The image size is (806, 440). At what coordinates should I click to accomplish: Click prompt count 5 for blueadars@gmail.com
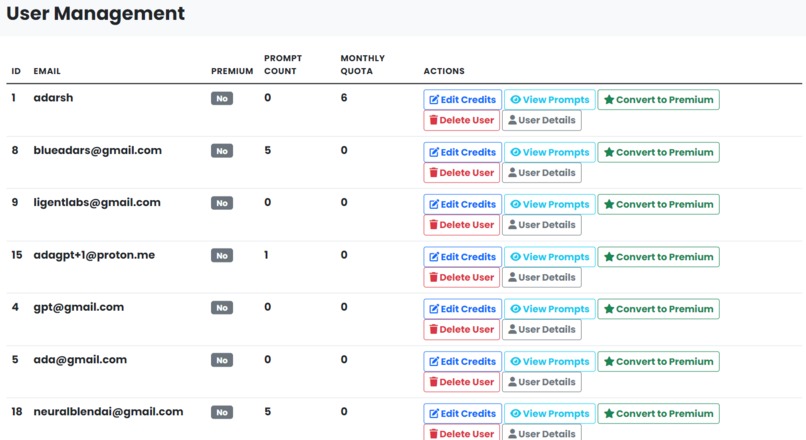[x=267, y=151]
